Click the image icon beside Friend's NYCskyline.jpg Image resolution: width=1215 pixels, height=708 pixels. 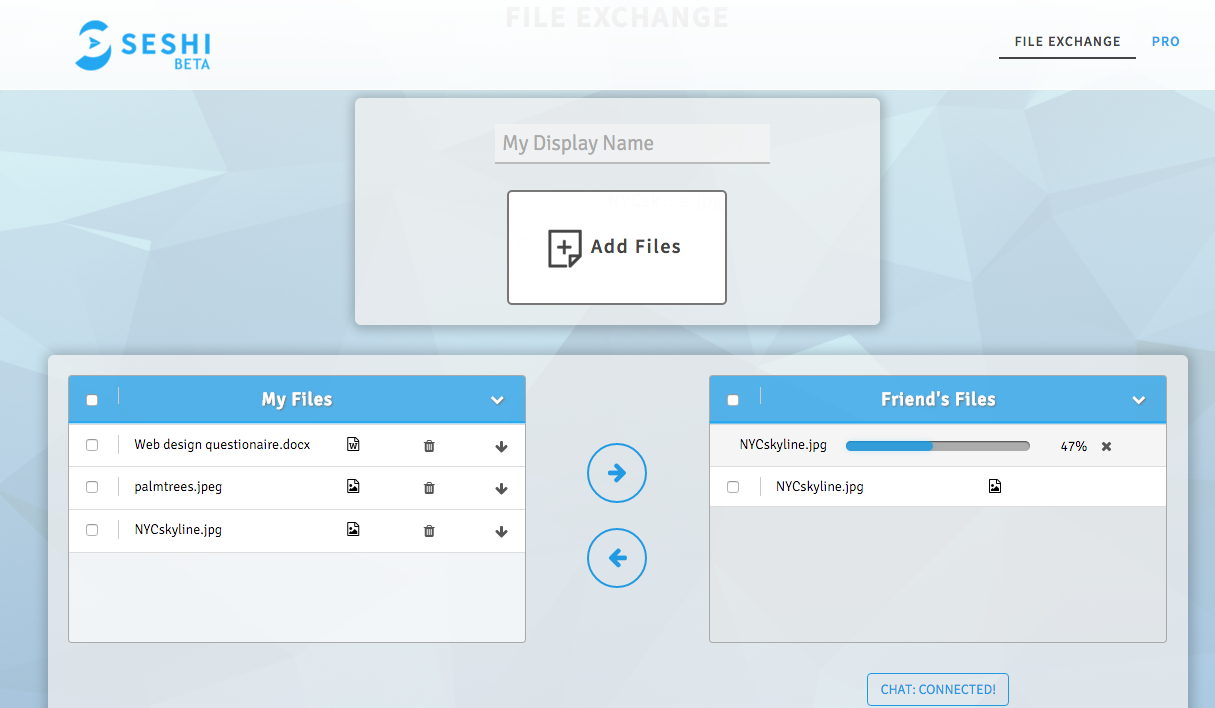[994, 486]
